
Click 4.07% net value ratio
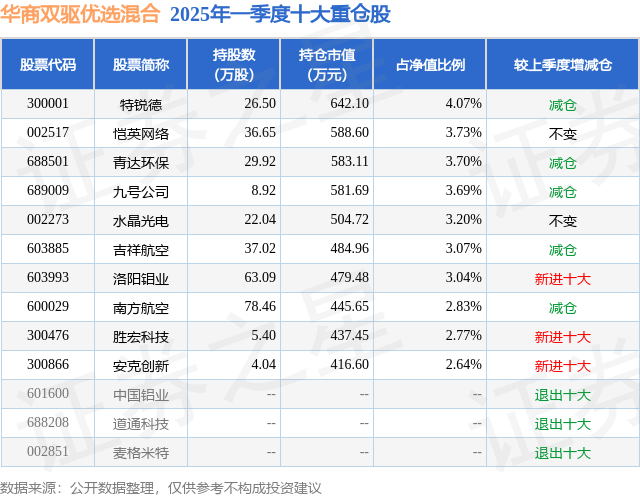point(463,104)
